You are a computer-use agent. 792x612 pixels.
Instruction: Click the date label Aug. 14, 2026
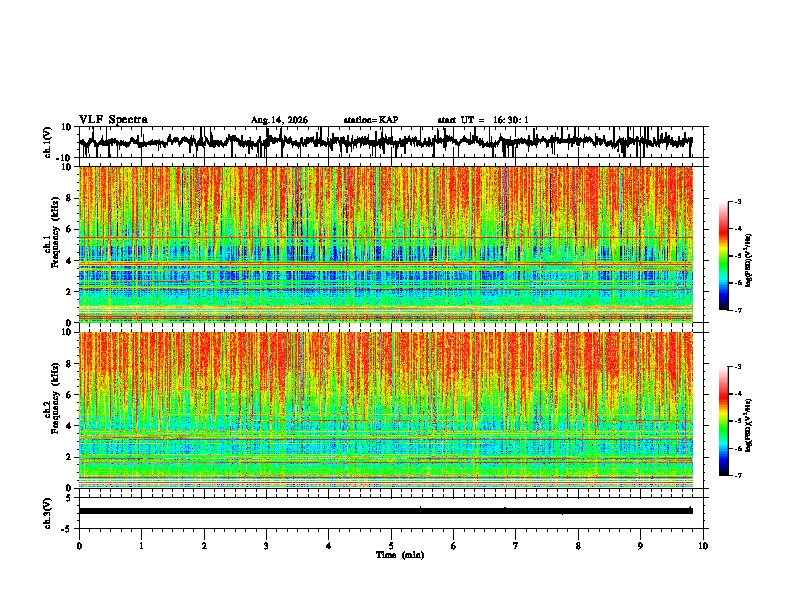point(279,120)
